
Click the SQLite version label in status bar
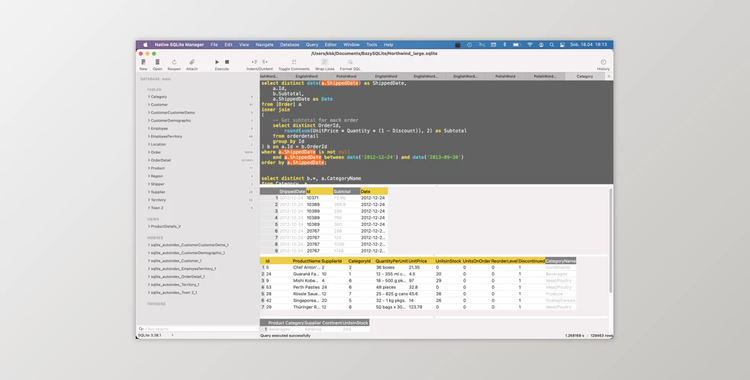pyautogui.click(x=150, y=335)
